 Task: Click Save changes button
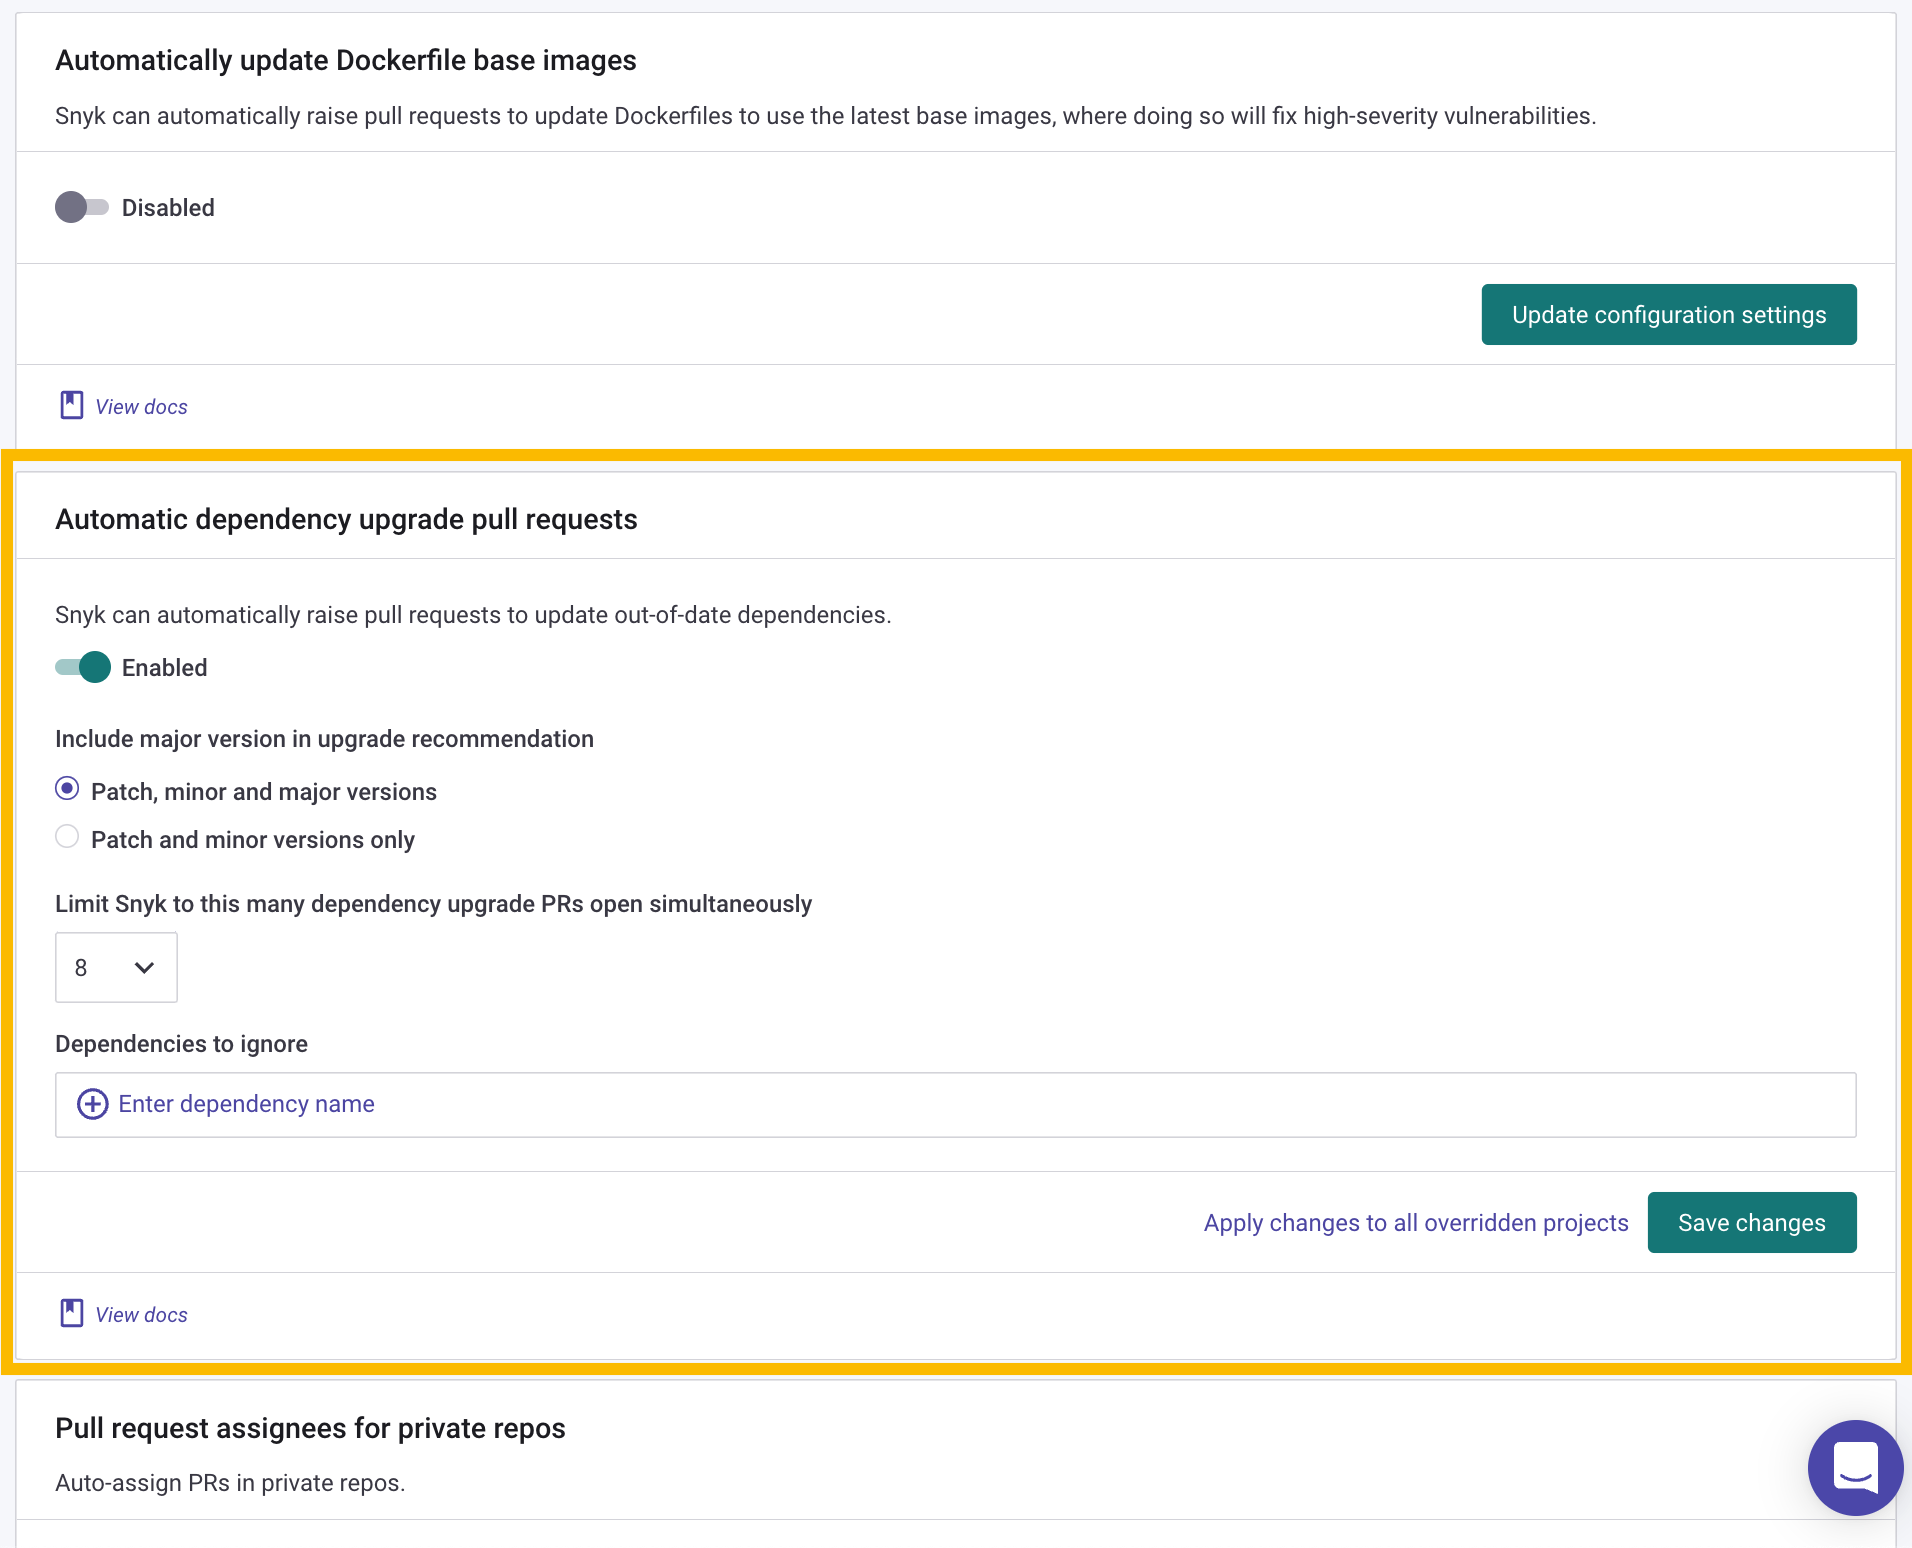tap(1752, 1222)
